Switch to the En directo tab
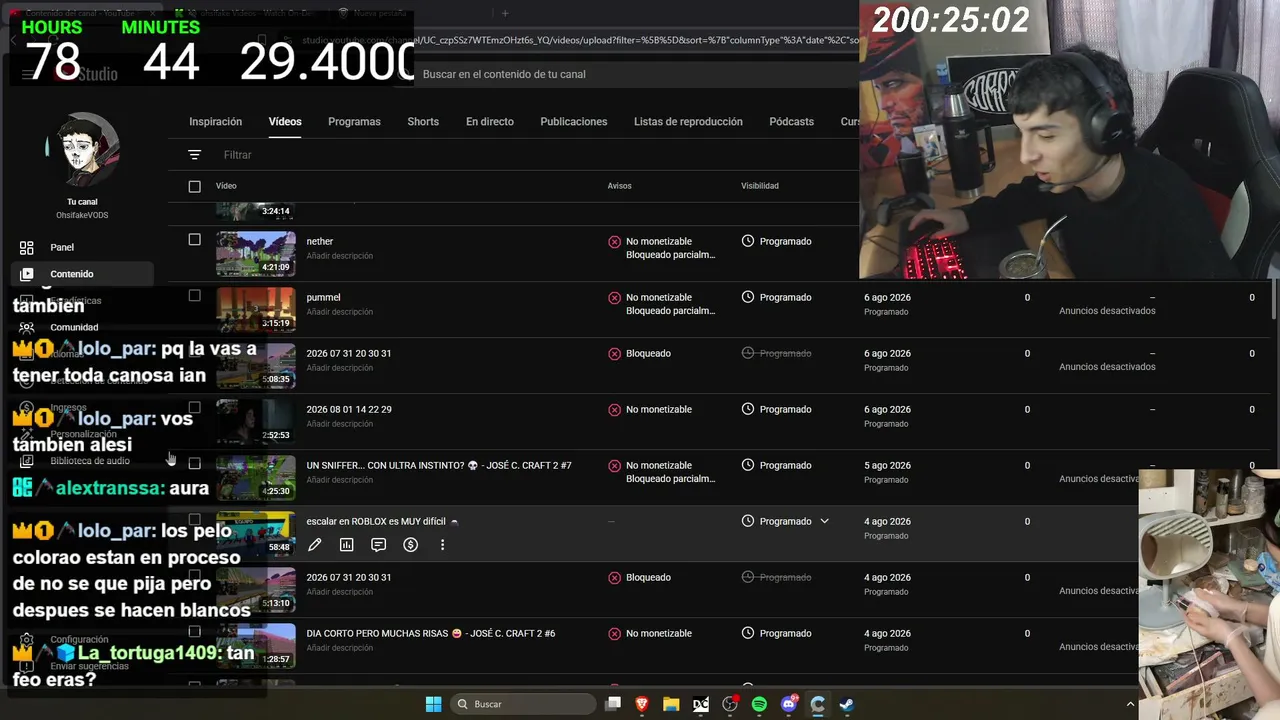The width and height of the screenshot is (1280, 720). point(490,122)
